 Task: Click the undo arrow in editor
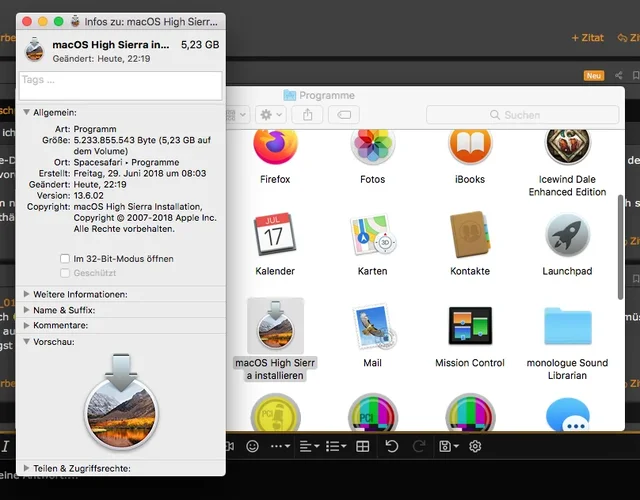(x=391, y=446)
